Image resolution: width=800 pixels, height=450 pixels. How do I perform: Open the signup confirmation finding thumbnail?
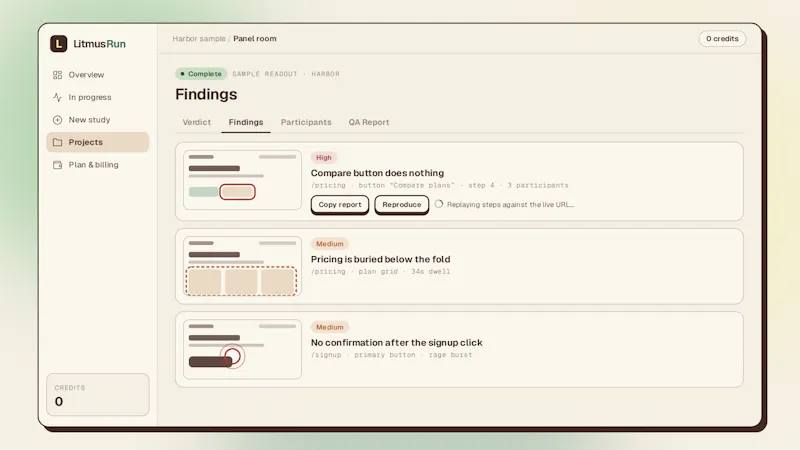pyautogui.click(x=242, y=349)
